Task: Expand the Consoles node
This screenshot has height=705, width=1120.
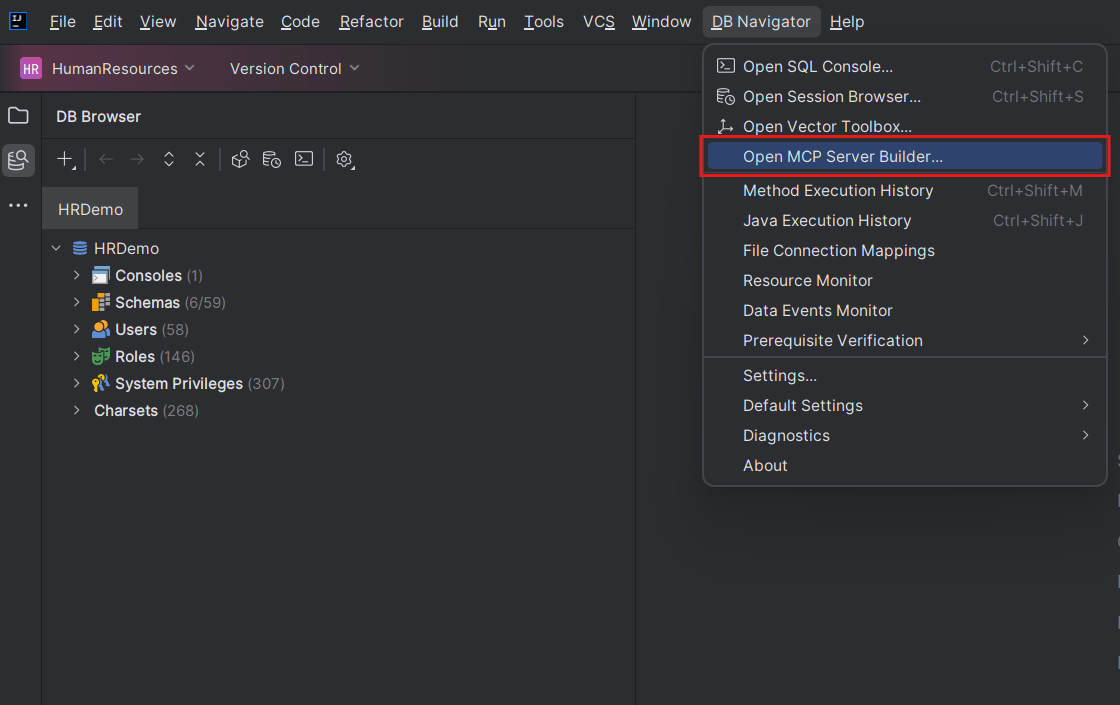Action: (76, 275)
